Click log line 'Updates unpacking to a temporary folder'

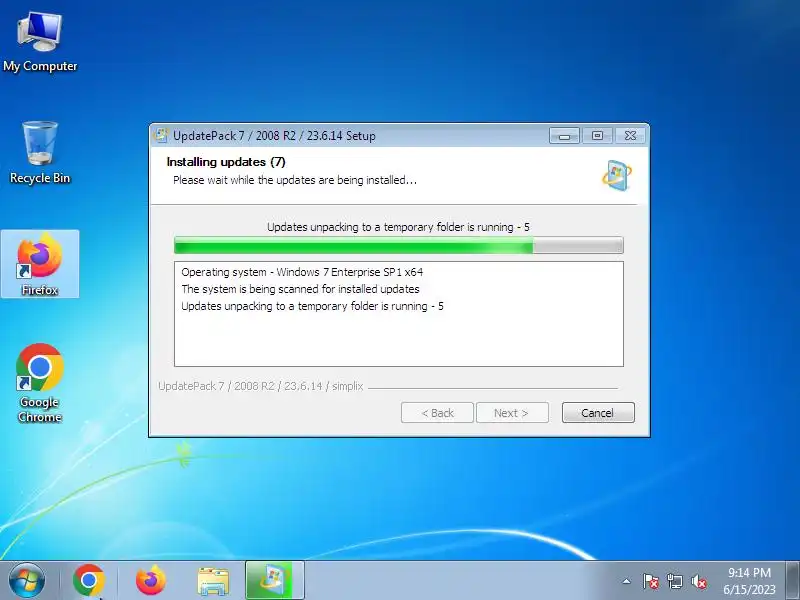point(312,306)
